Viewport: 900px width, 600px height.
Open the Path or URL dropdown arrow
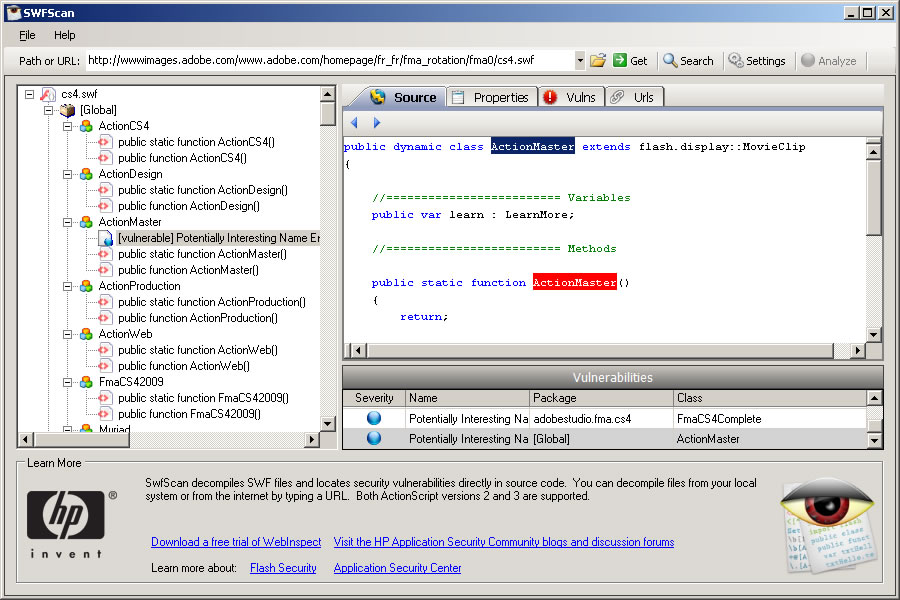580,60
